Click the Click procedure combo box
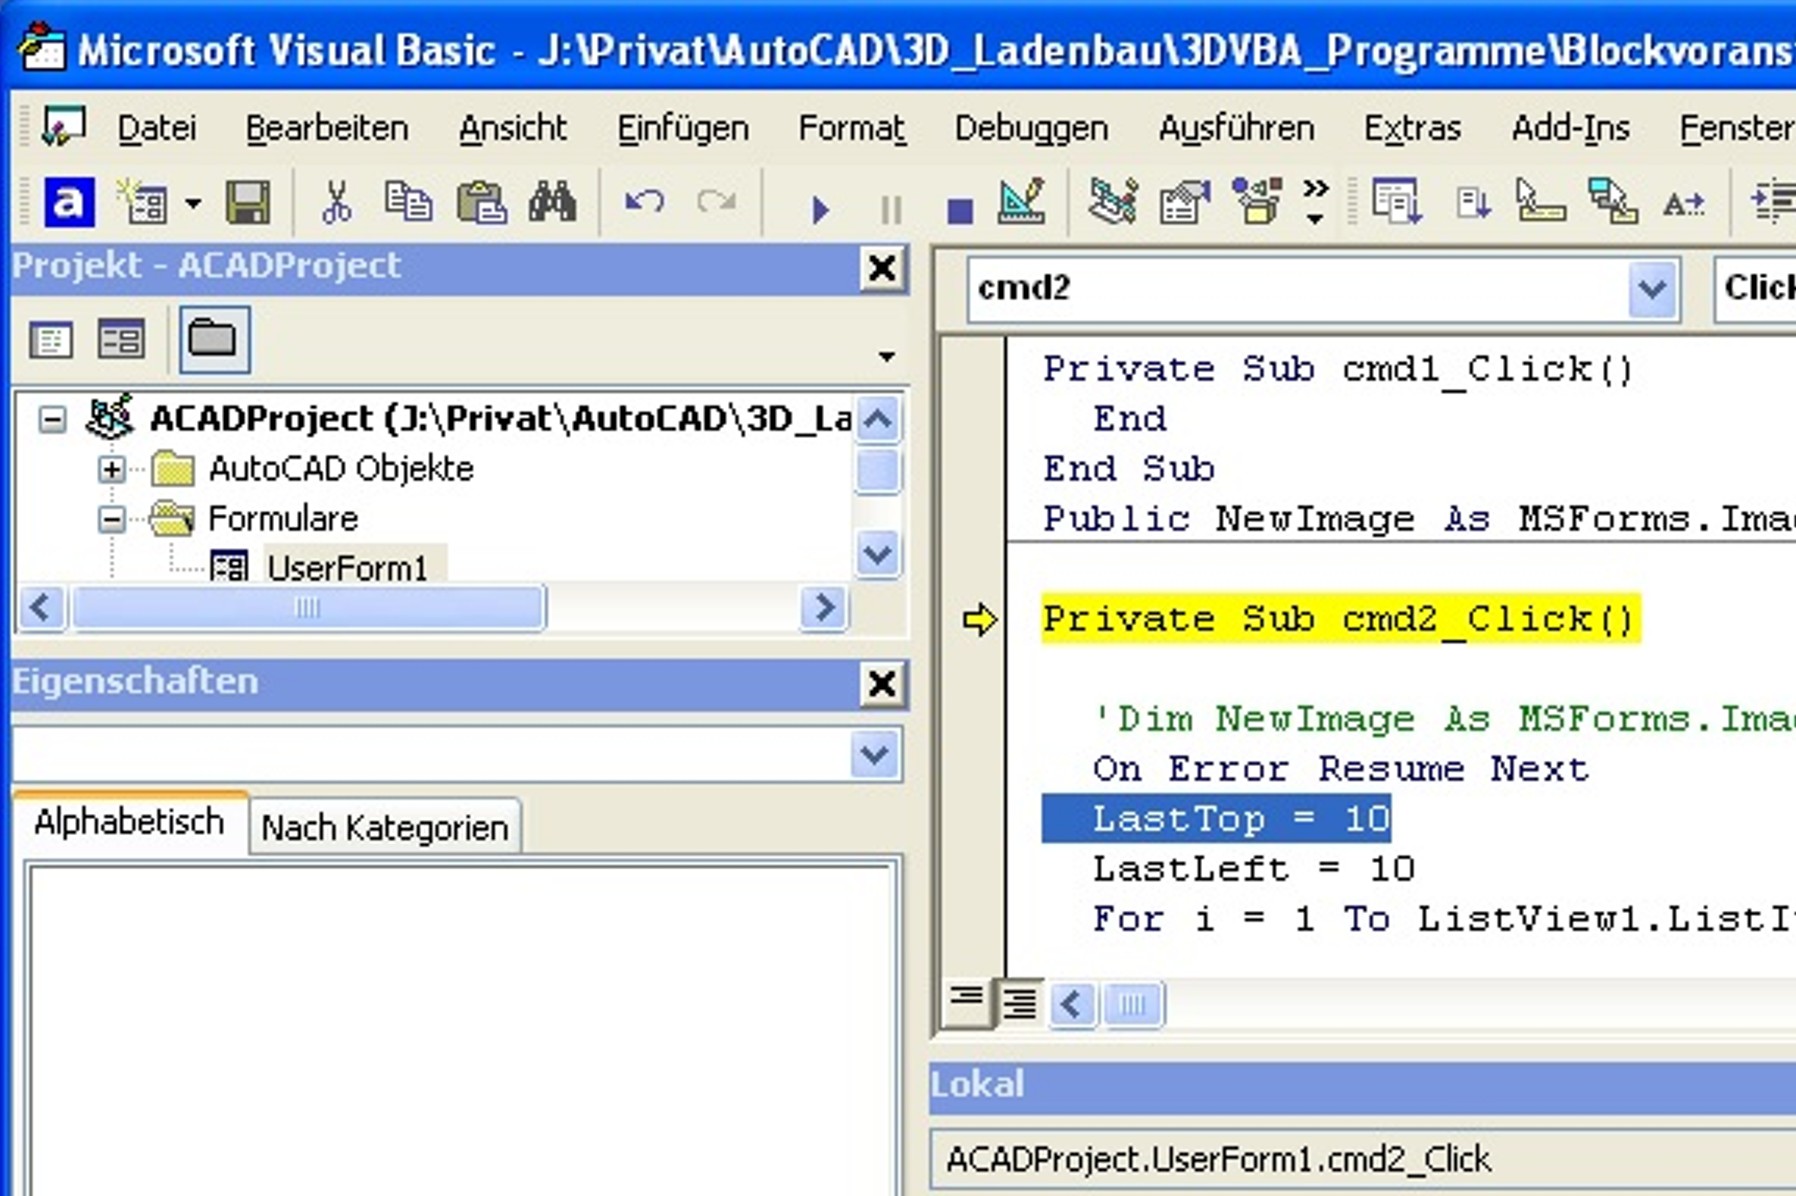The width and height of the screenshot is (1796, 1196). [x=1756, y=288]
